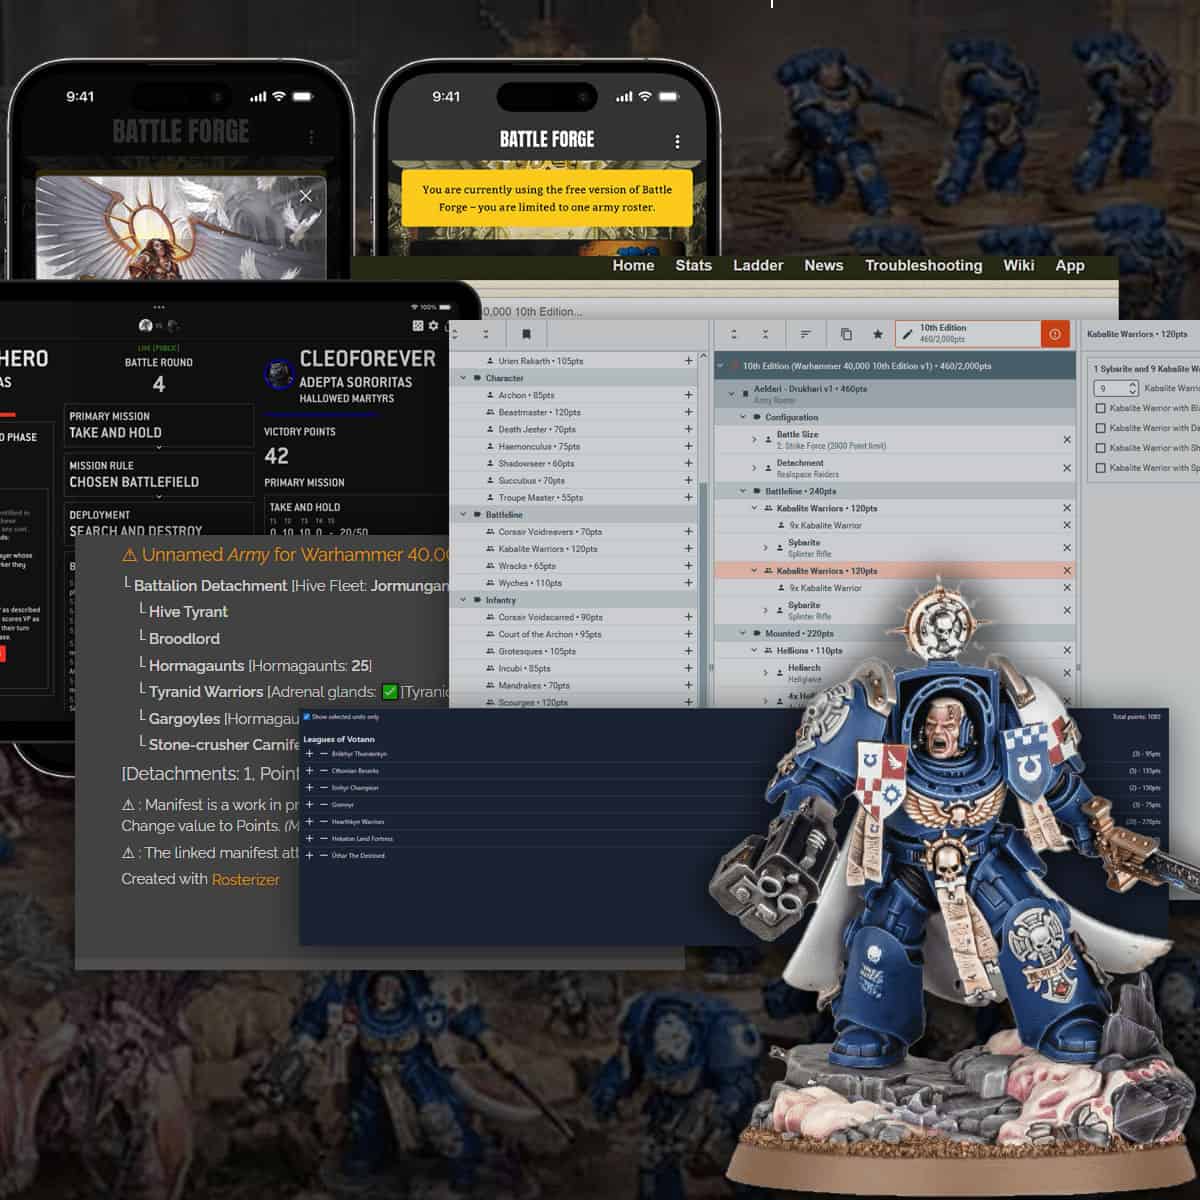Check the Kabalite Warrior with Sp… option
1200x1200 pixels.
1101,468
